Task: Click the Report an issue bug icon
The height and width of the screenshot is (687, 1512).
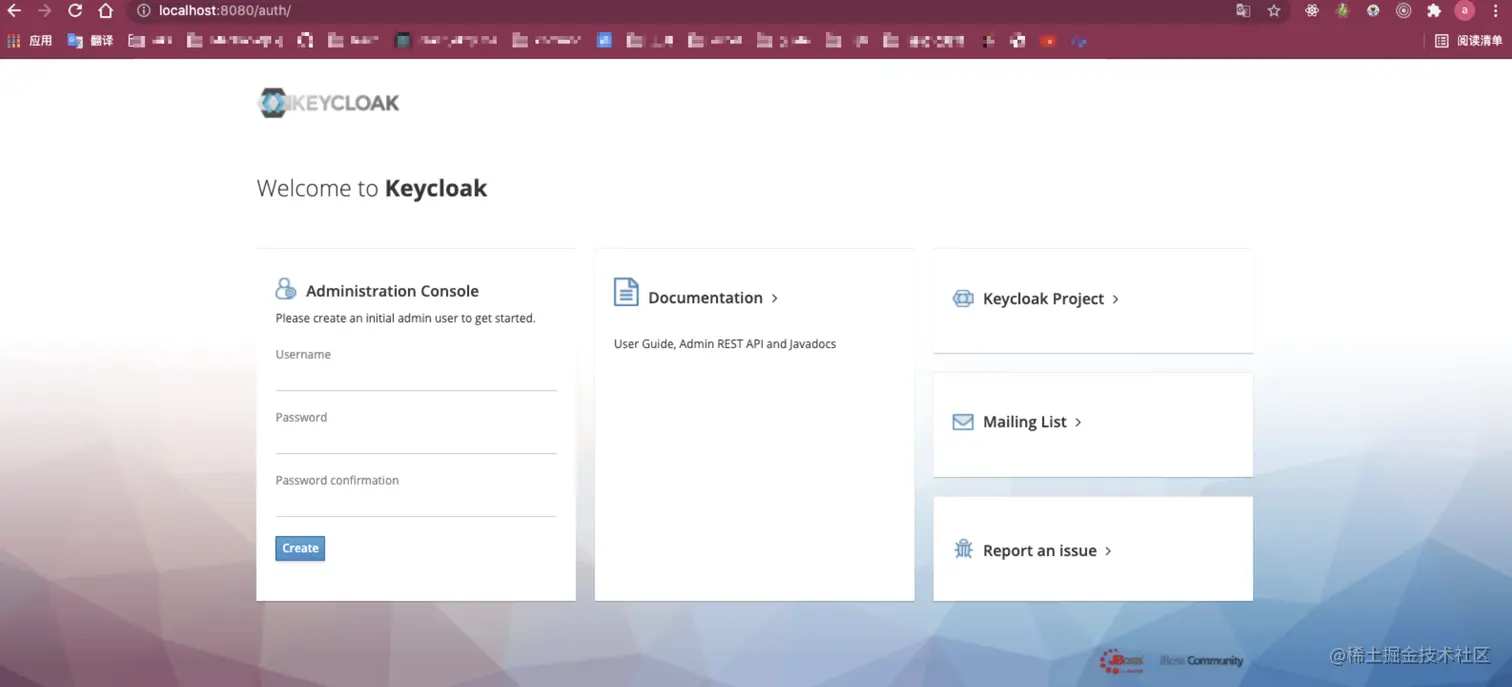Action: 963,548
